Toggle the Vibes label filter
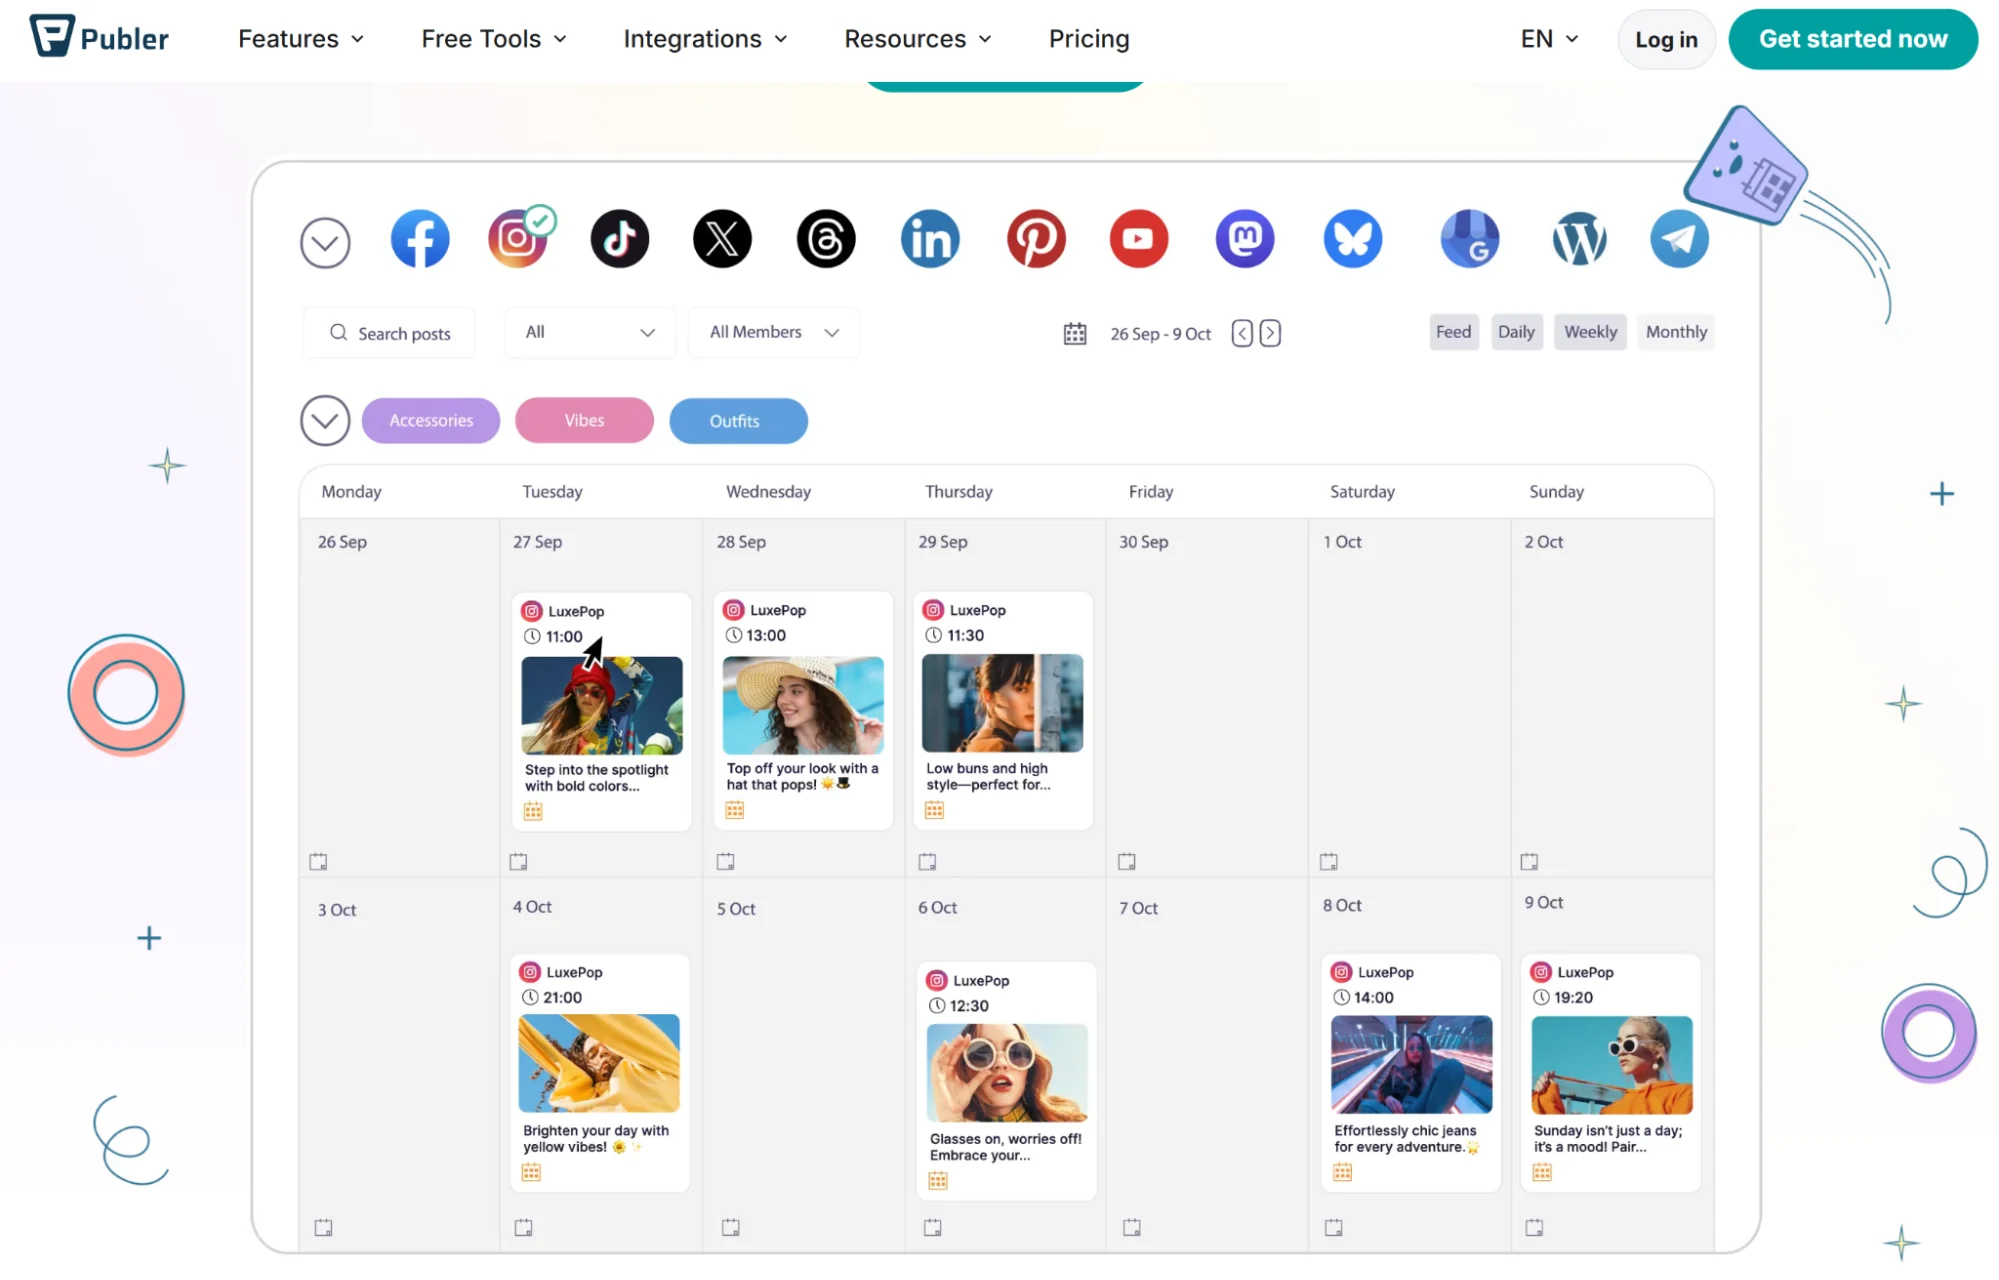 (x=584, y=421)
